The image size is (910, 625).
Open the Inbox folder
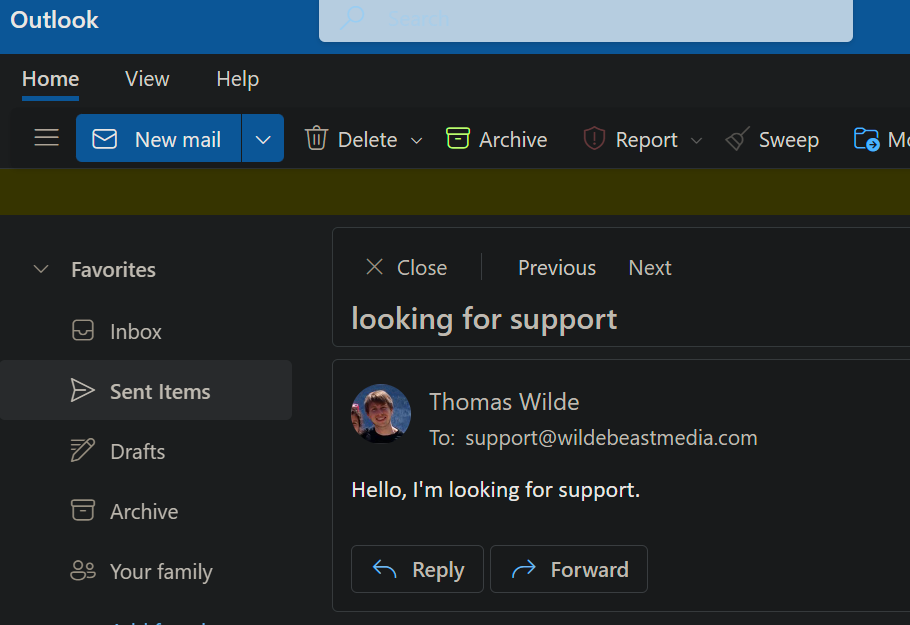135,331
